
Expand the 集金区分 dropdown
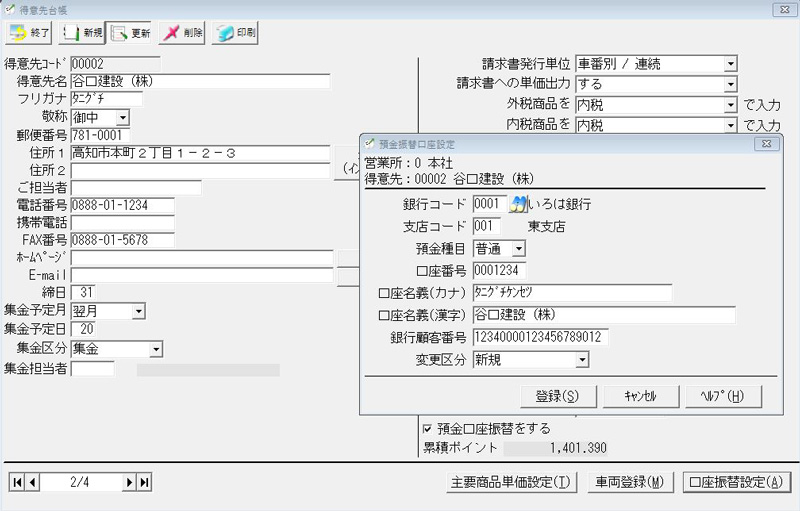tap(155, 349)
